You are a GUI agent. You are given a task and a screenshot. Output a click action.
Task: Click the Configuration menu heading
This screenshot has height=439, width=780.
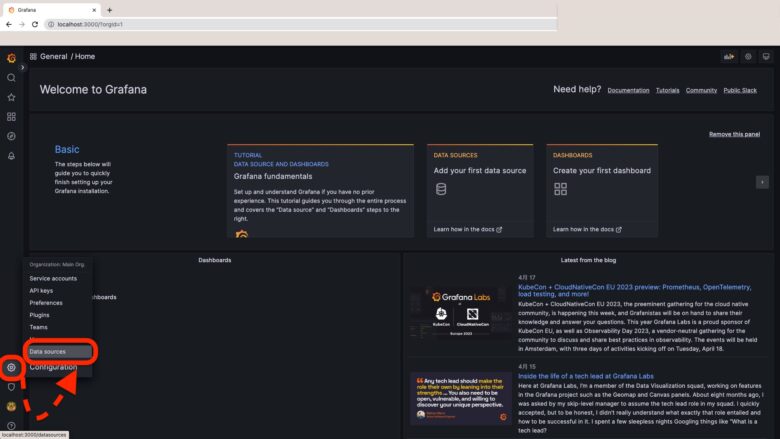point(53,367)
